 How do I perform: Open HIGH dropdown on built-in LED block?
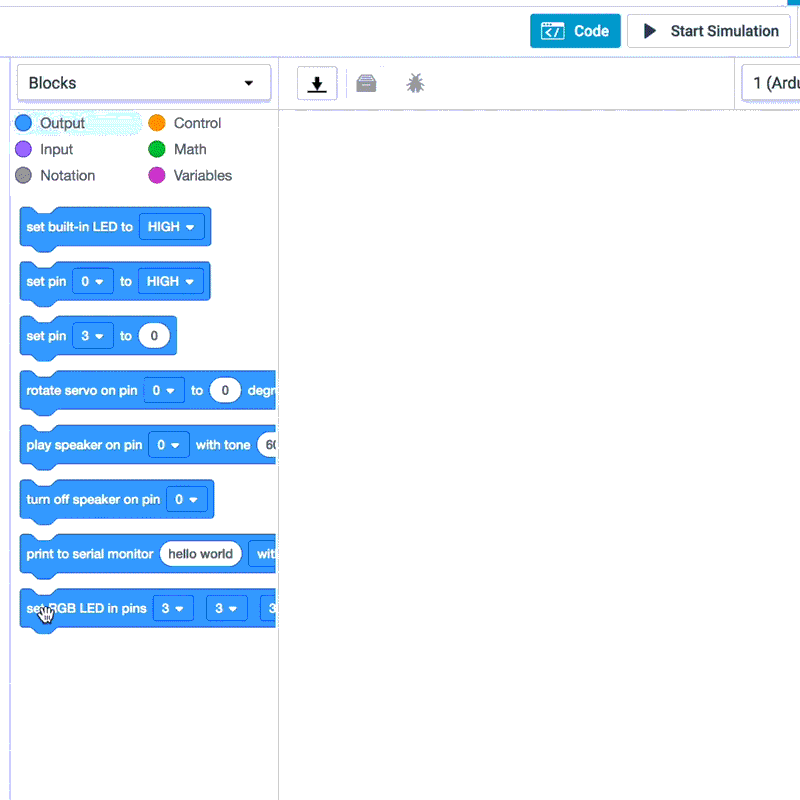[171, 227]
